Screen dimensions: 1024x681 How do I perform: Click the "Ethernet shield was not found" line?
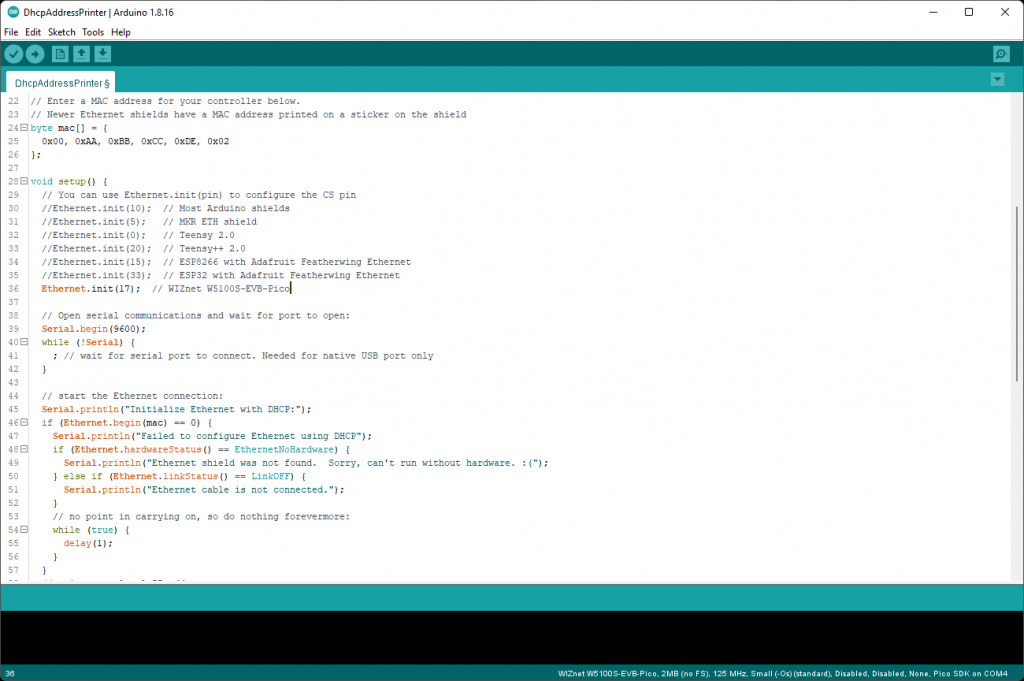coord(306,463)
